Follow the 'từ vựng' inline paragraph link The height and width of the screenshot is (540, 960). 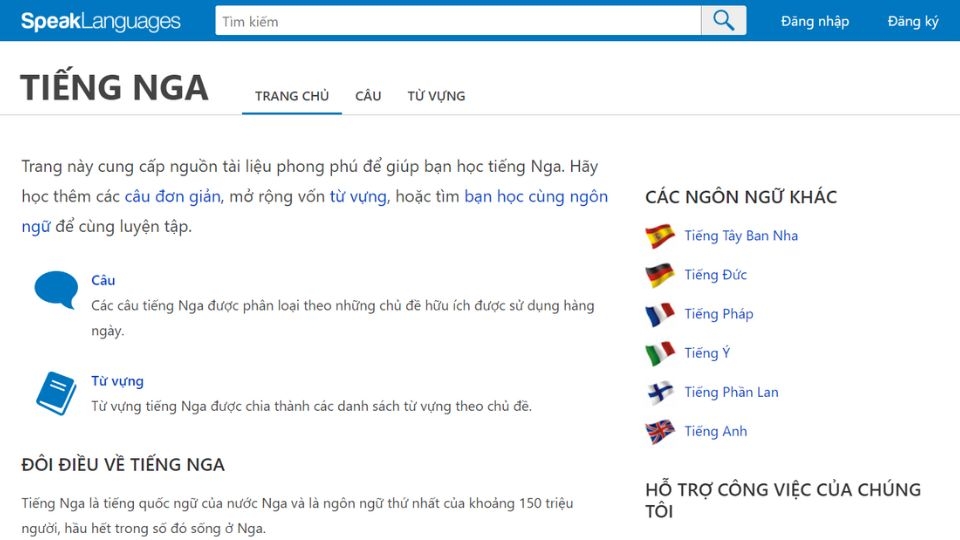pyautogui.click(x=358, y=197)
